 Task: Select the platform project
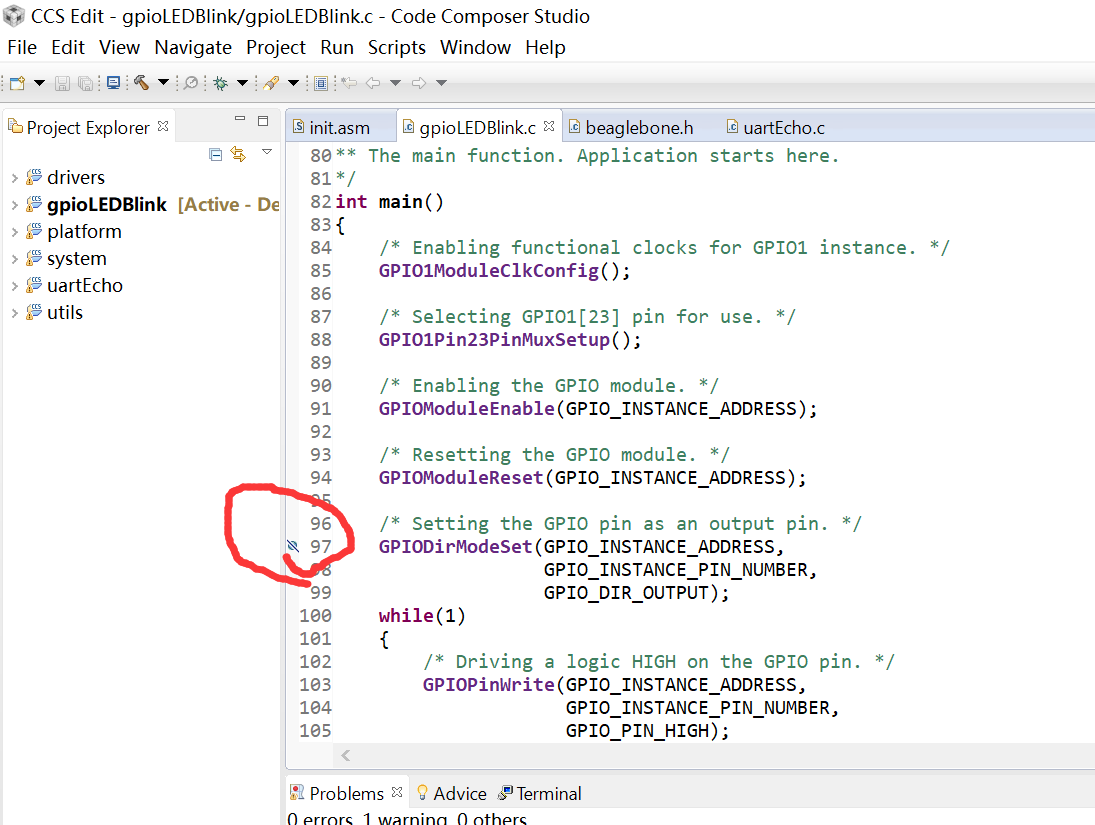[x=84, y=231]
